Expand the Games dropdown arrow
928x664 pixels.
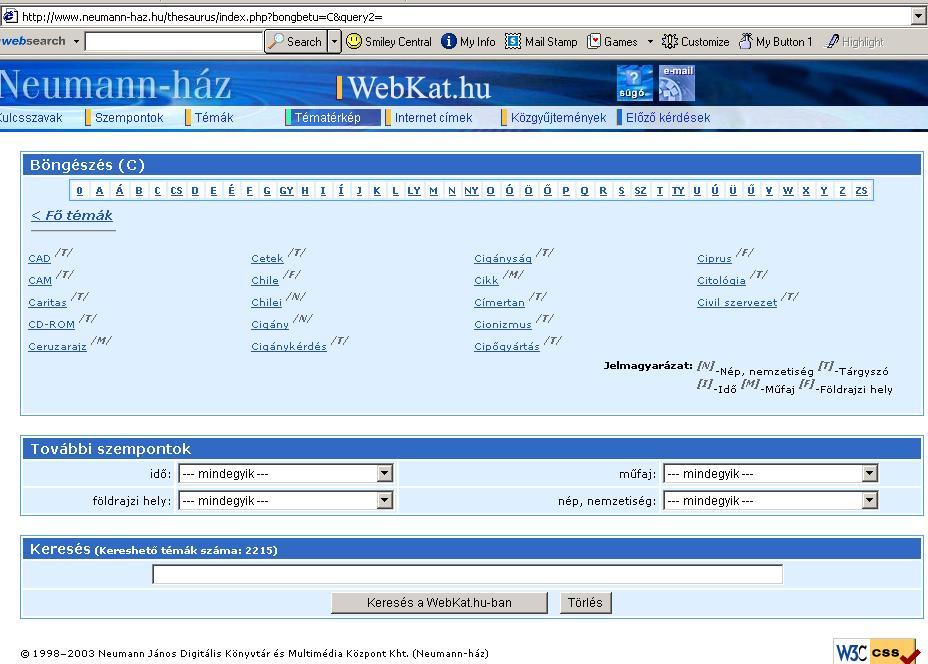(x=650, y=41)
